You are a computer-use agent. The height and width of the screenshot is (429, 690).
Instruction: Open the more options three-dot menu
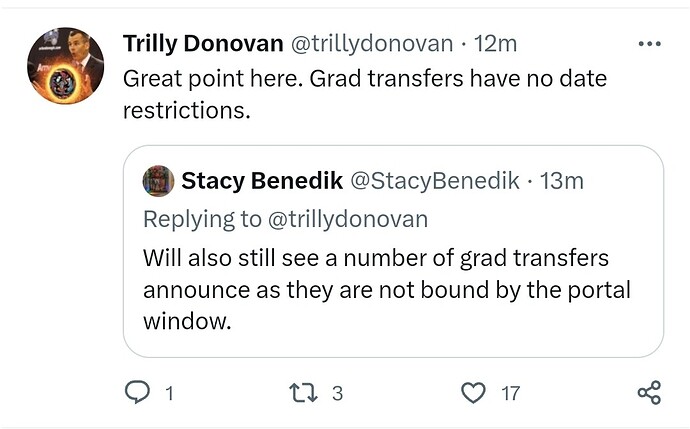click(649, 44)
